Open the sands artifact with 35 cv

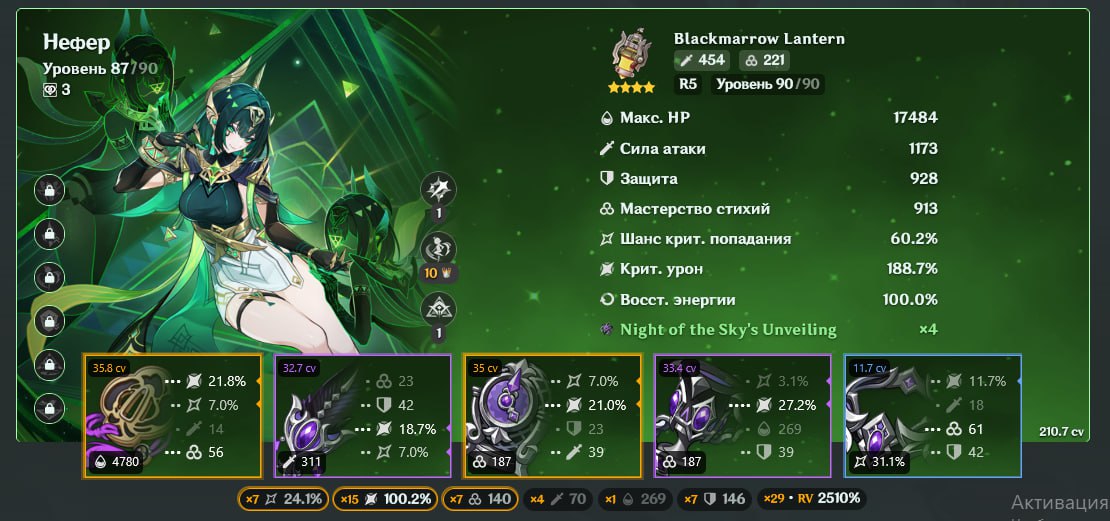(552, 416)
